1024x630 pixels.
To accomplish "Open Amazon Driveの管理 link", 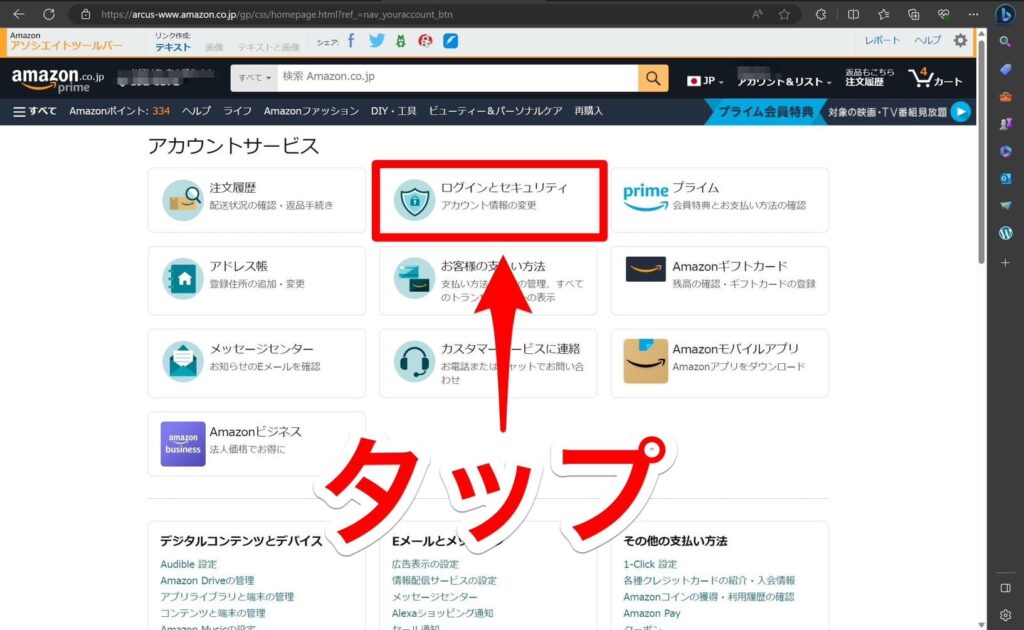I will [207, 580].
